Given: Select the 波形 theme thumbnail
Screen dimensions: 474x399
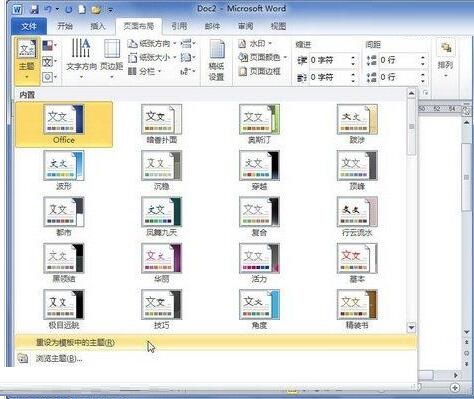Looking at the screenshot, I should (64, 170).
